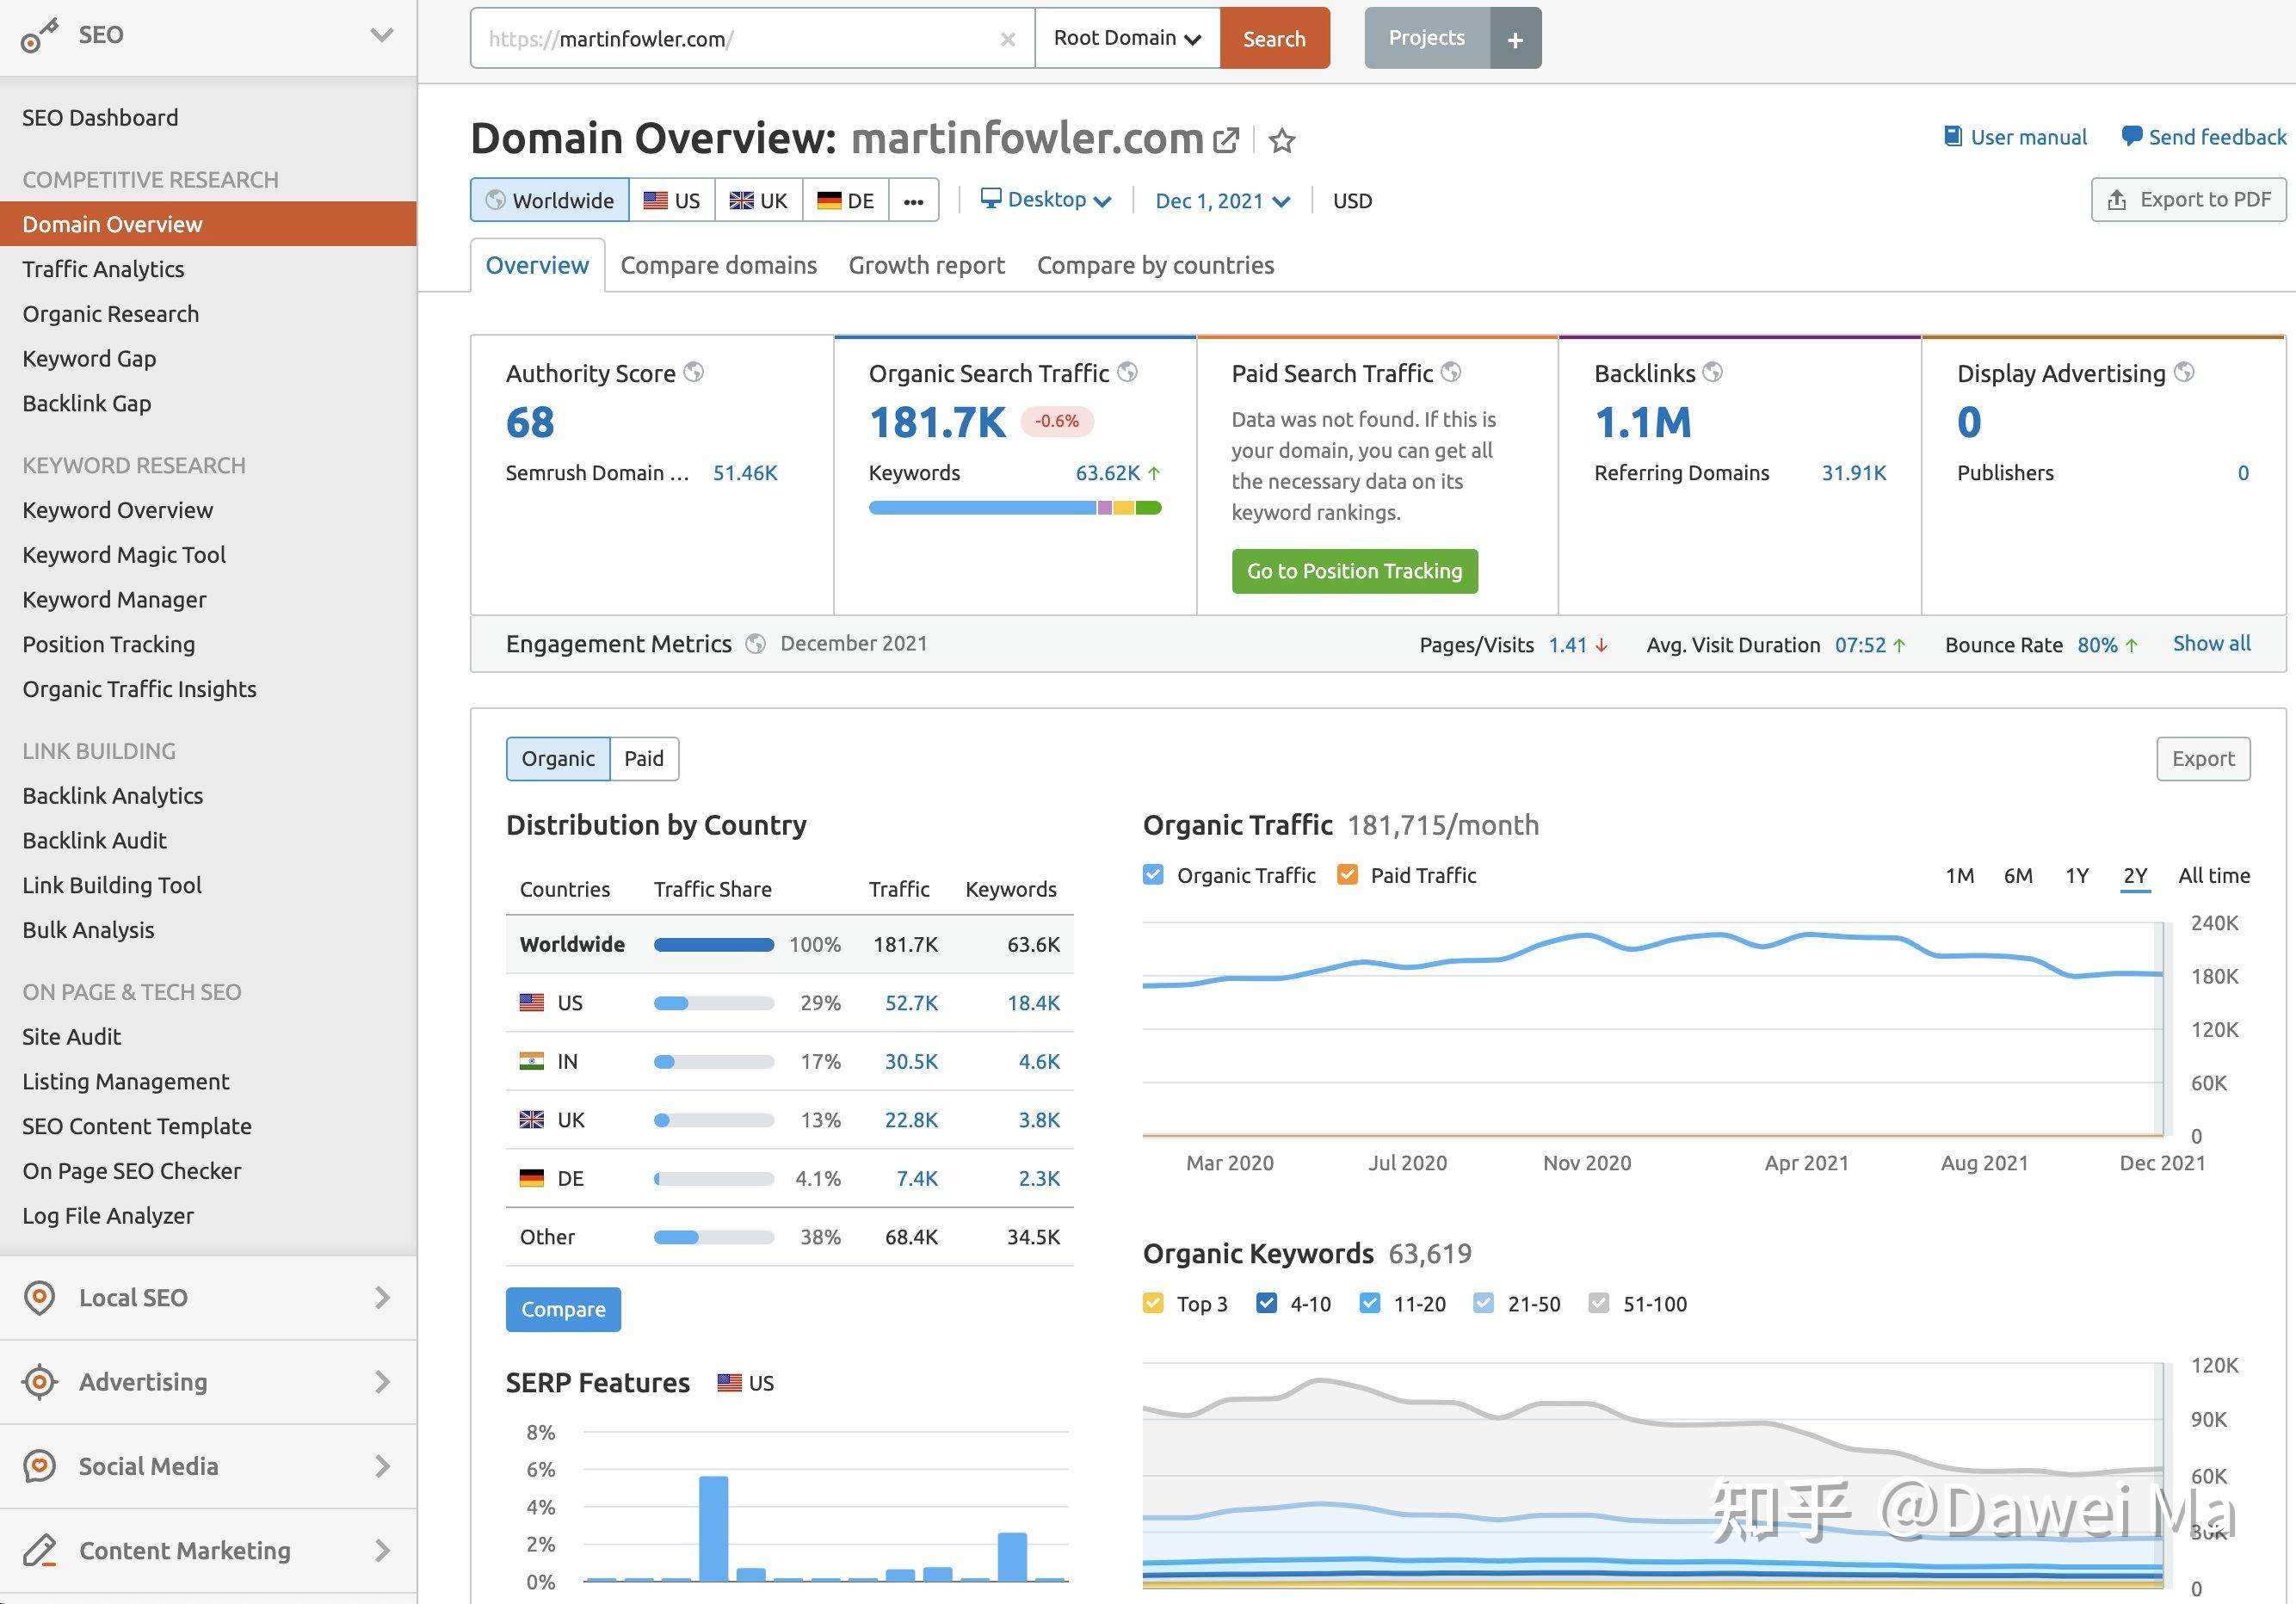2296x1604 pixels.
Task: Click the User manual book icon
Action: (x=1952, y=136)
